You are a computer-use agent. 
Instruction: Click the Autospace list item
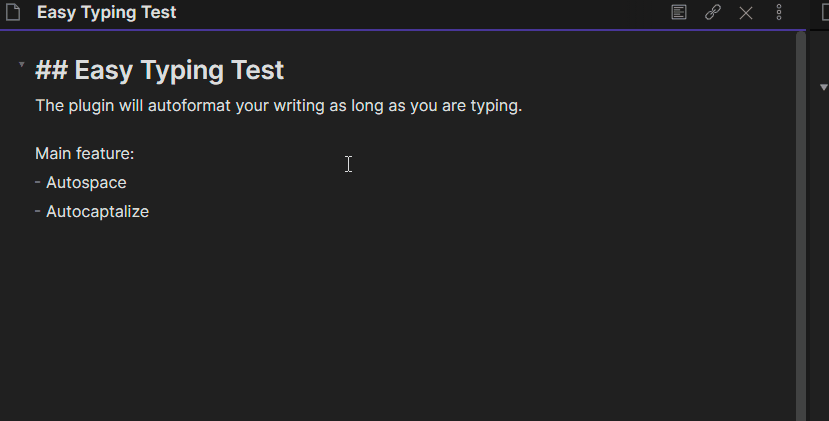[86, 182]
